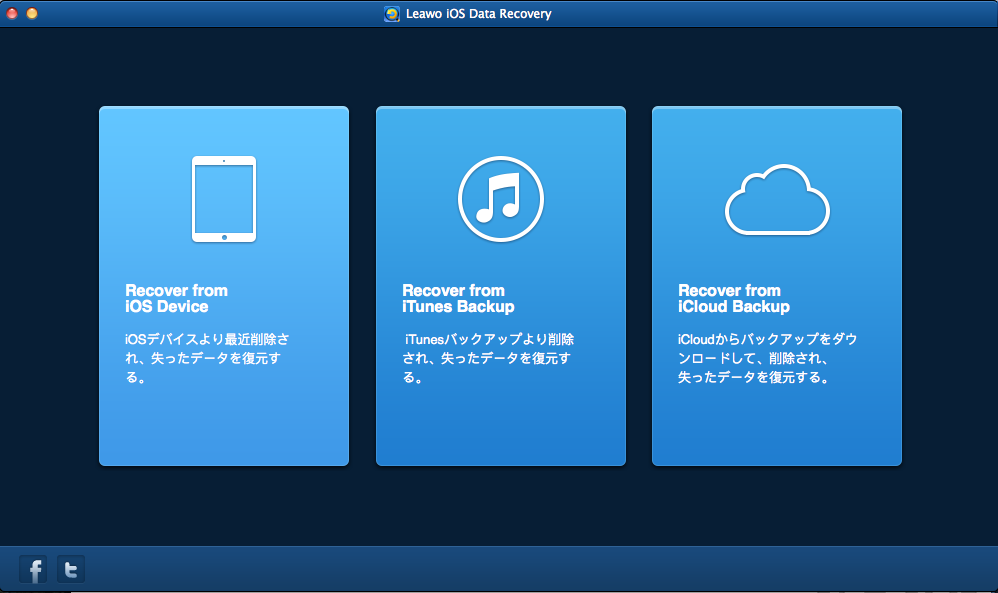
Task: Click the iOSデバイス description text
Action: pyautogui.click(x=208, y=358)
